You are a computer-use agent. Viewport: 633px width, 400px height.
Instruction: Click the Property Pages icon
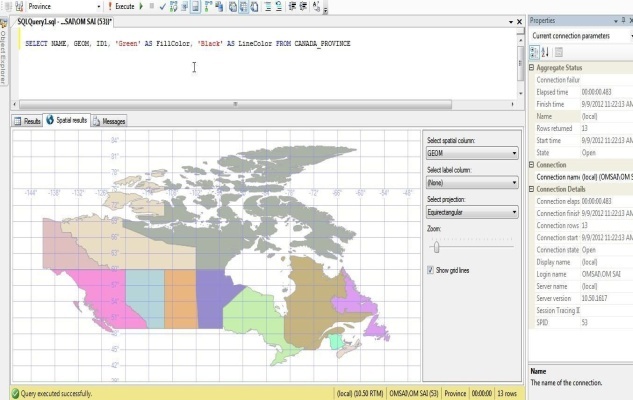[x=558, y=52]
